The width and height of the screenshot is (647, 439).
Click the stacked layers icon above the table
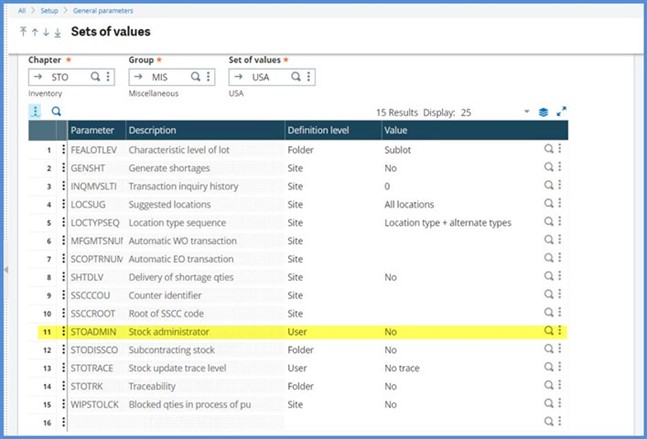click(543, 112)
